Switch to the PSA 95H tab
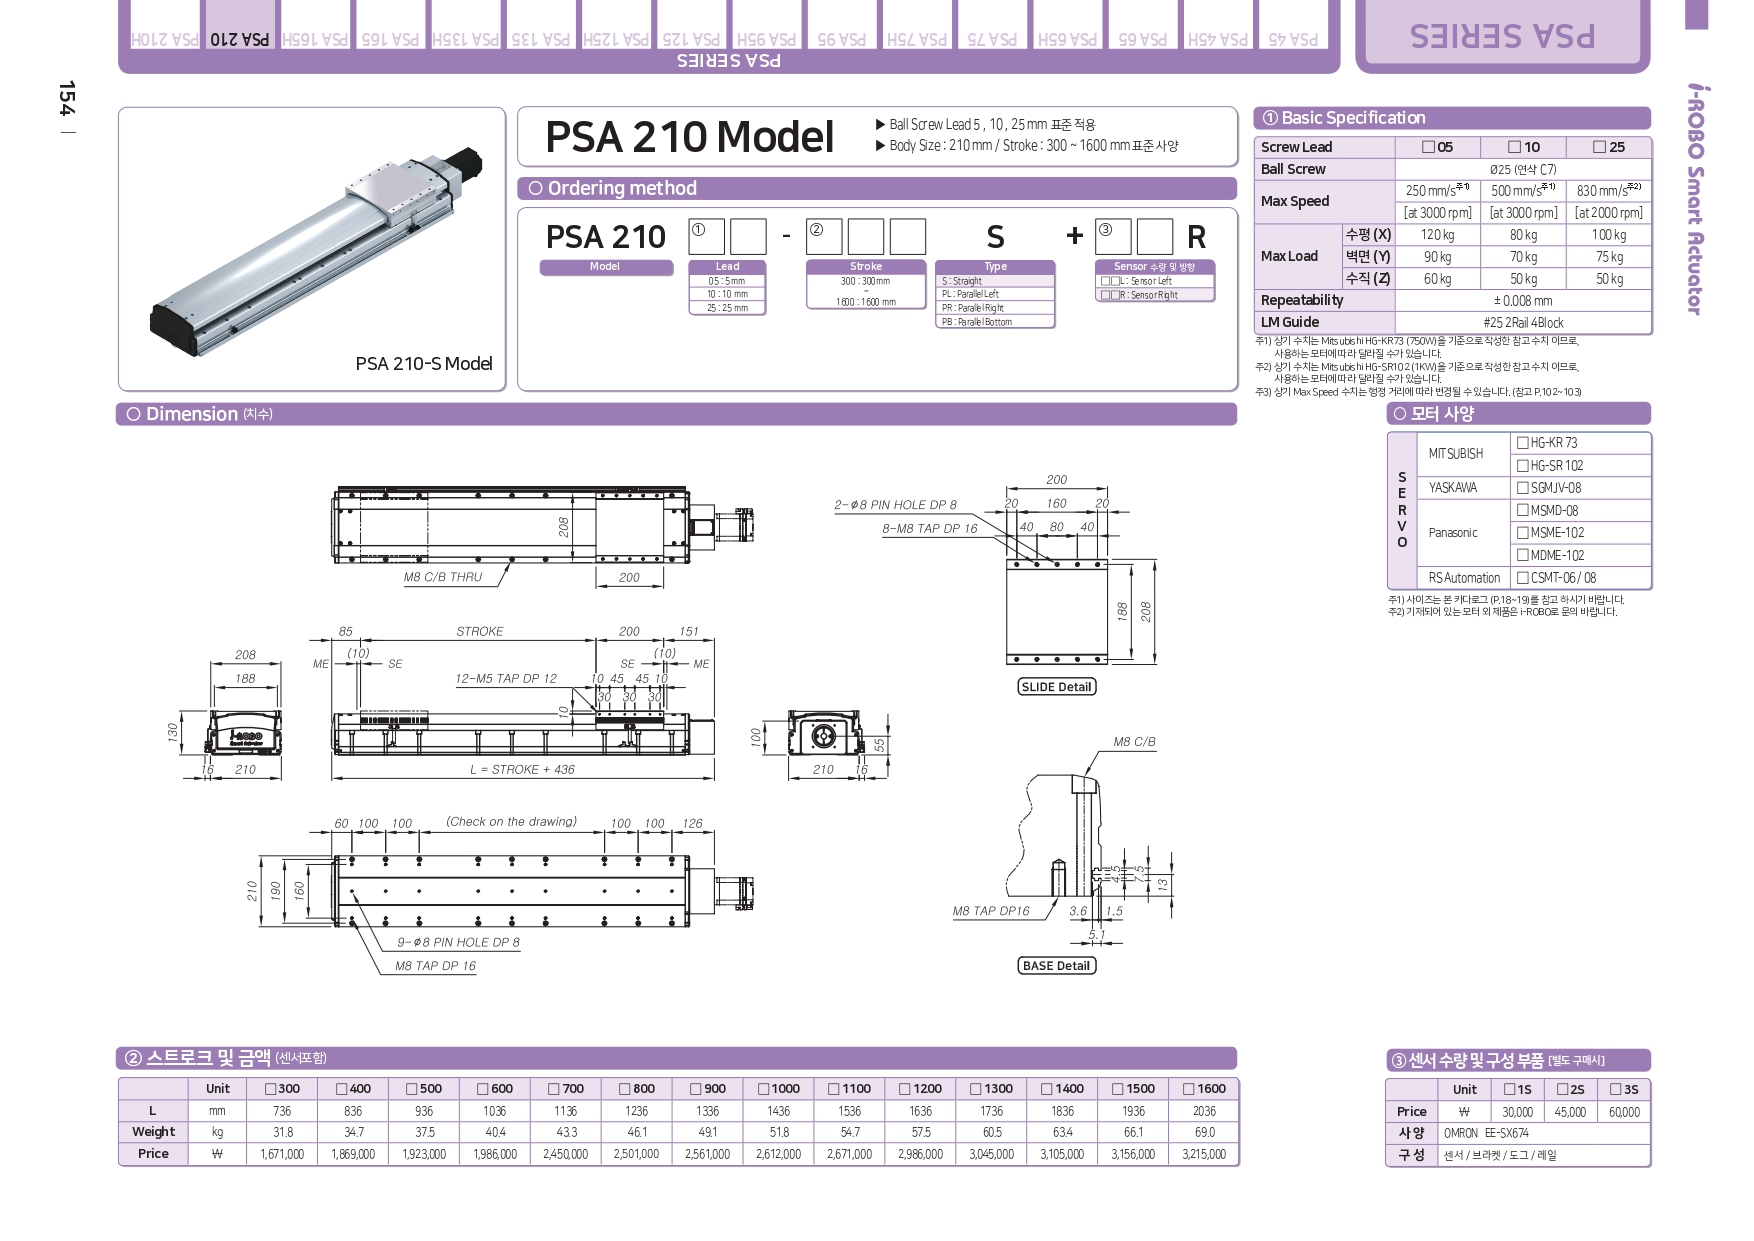 pyautogui.click(x=766, y=27)
